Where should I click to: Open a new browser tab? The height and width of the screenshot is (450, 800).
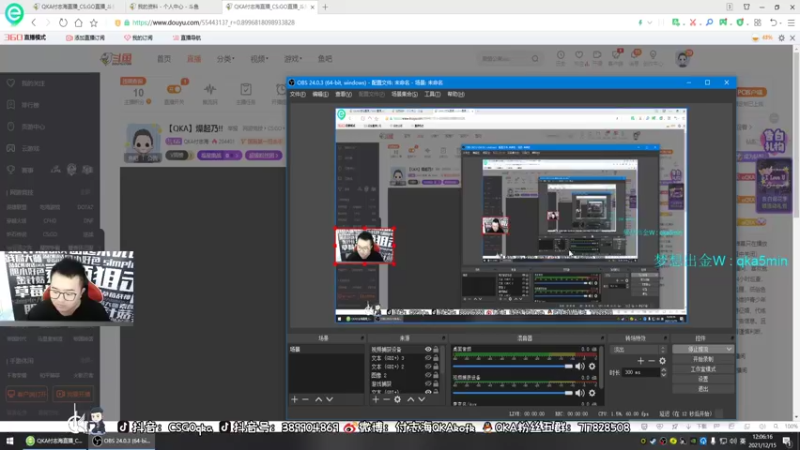[x=325, y=7]
